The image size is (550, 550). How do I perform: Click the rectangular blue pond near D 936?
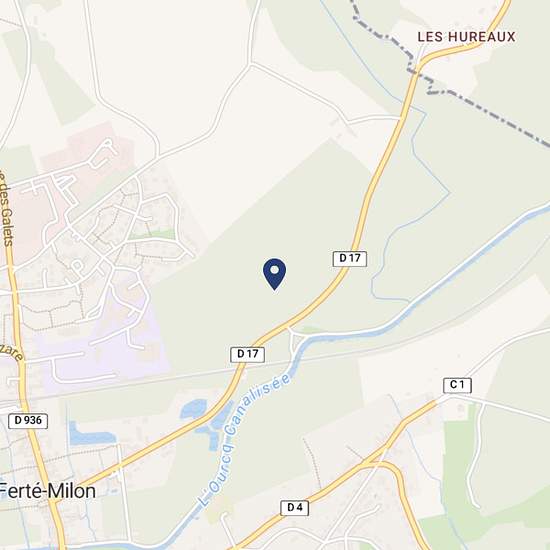tap(92, 437)
